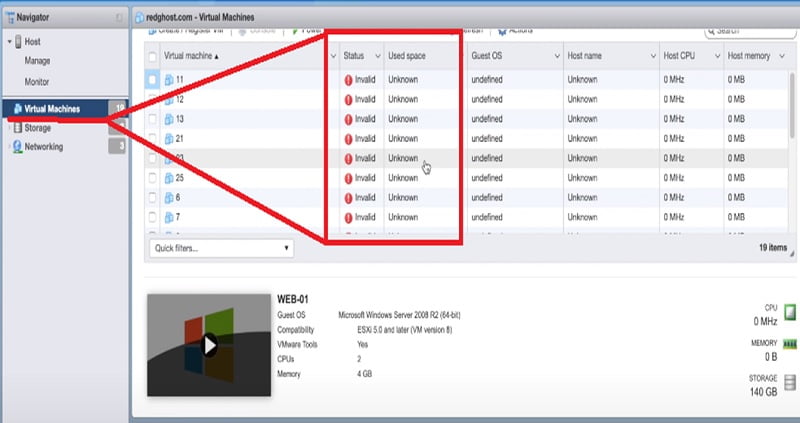Click the Host server icon in Navigator

click(x=18, y=42)
